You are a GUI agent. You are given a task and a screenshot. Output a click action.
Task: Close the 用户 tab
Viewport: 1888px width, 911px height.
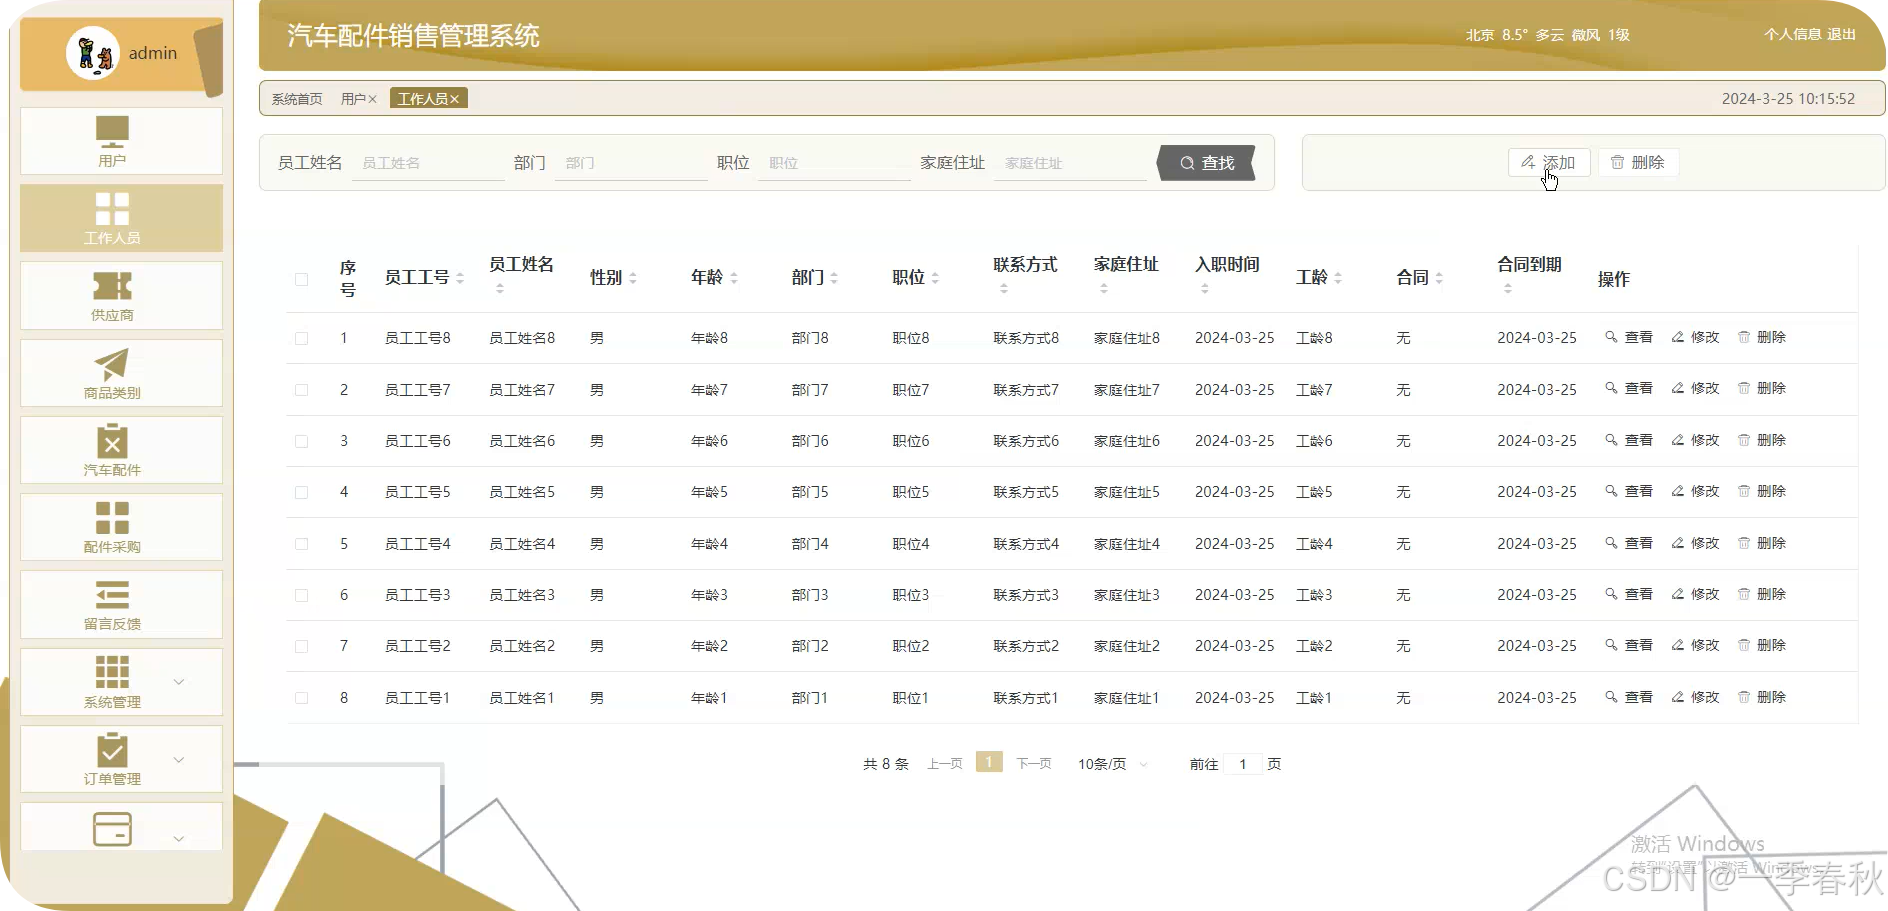pyautogui.click(x=371, y=98)
